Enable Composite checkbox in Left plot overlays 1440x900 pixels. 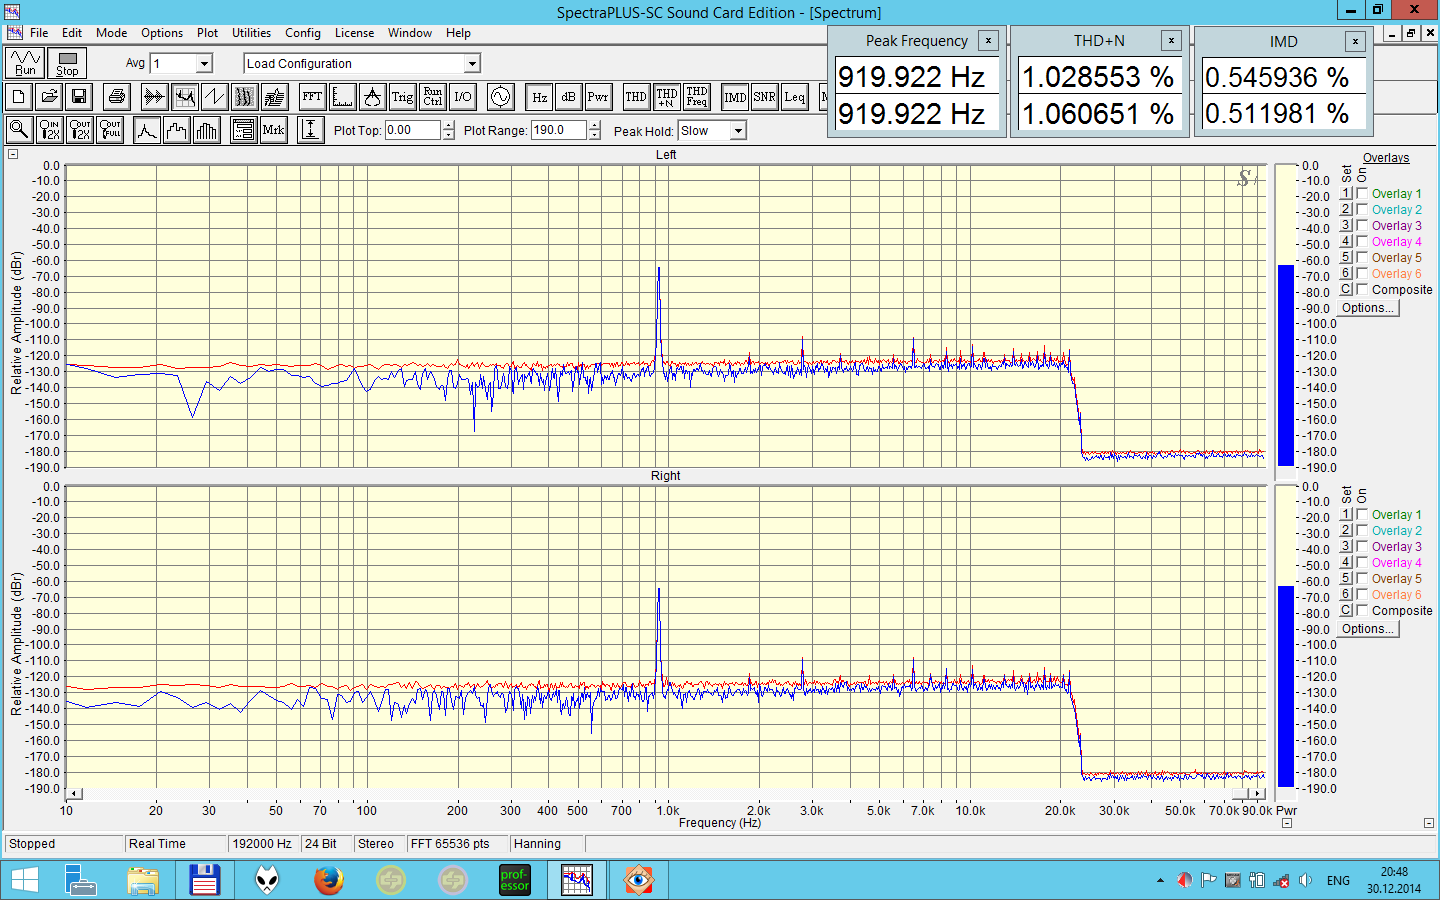click(1362, 290)
